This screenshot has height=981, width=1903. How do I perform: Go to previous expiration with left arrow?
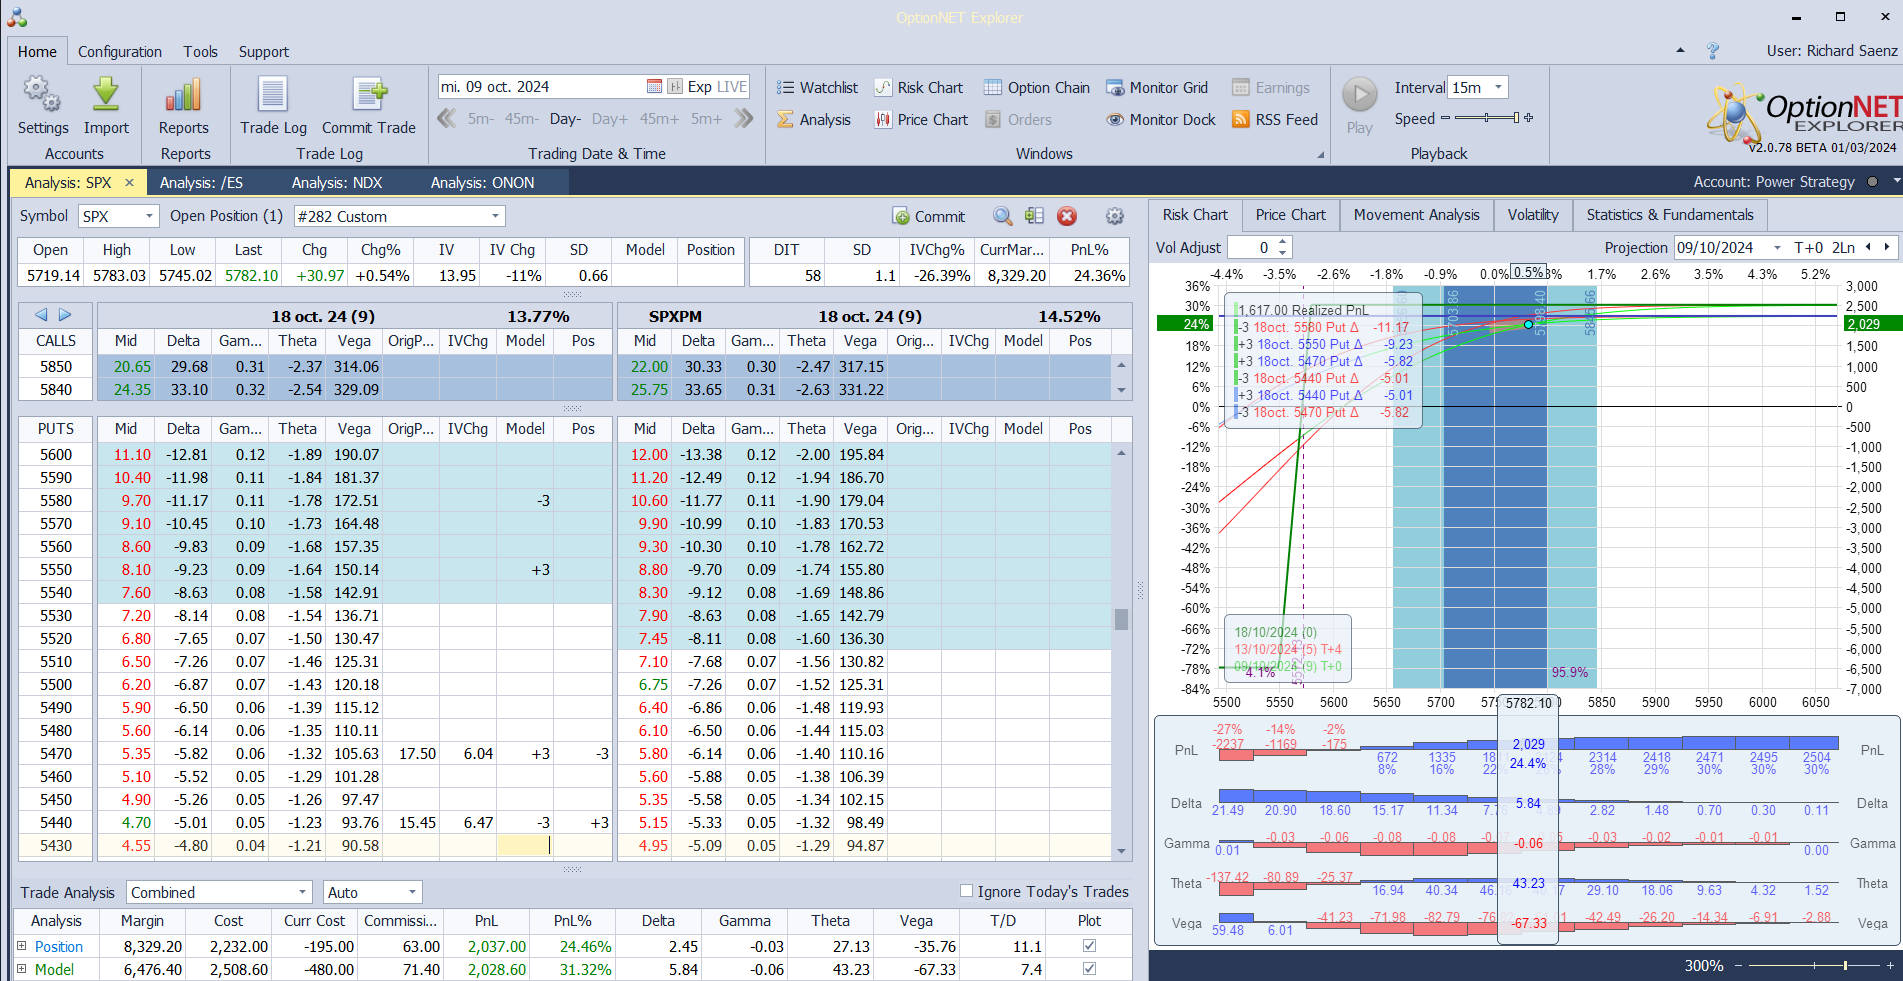point(41,315)
